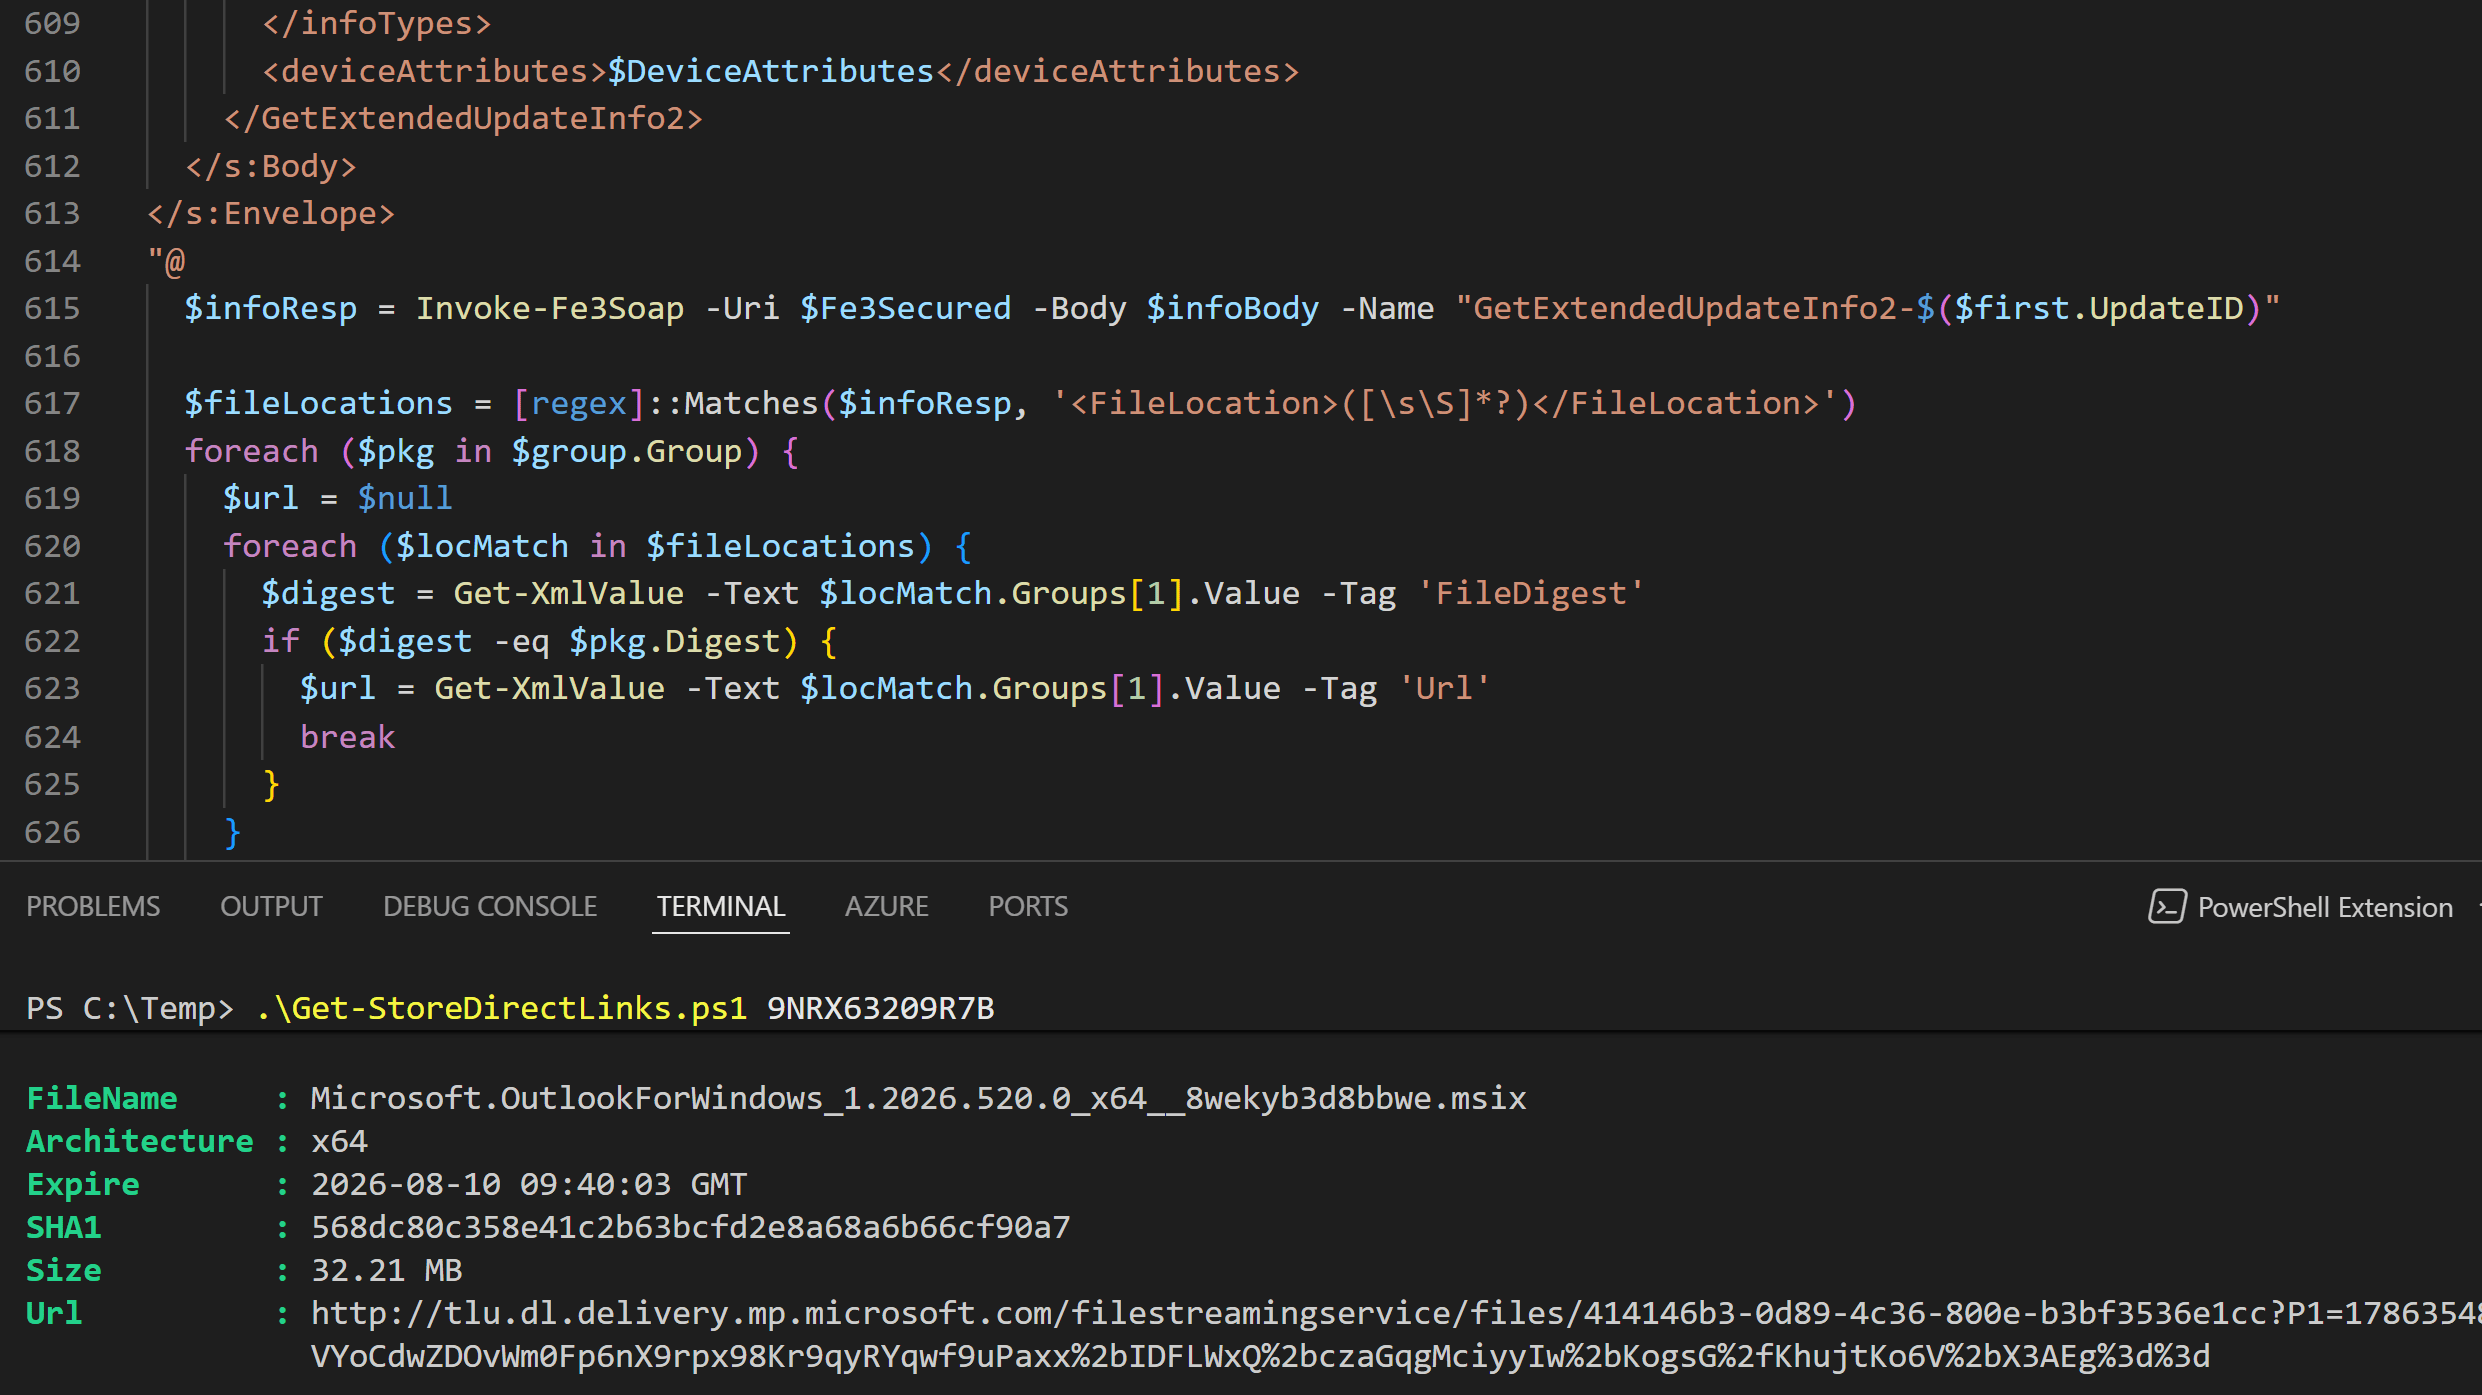
Task: Click the Architecture x64 value
Action: 339,1141
